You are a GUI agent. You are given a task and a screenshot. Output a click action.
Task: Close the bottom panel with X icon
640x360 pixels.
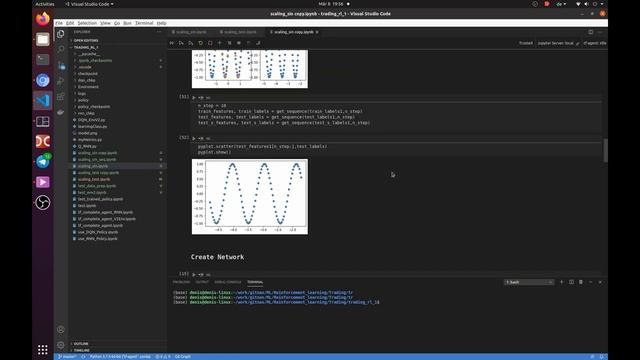pyautogui.click(x=600, y=282)
